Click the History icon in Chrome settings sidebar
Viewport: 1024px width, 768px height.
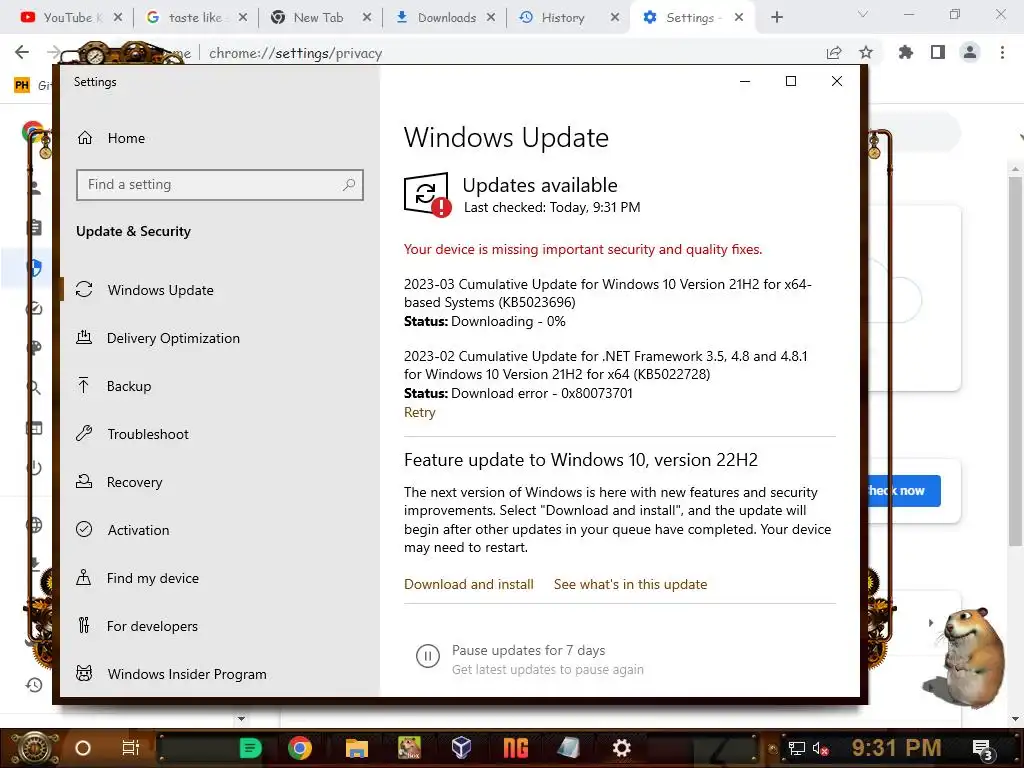(34, 684)
